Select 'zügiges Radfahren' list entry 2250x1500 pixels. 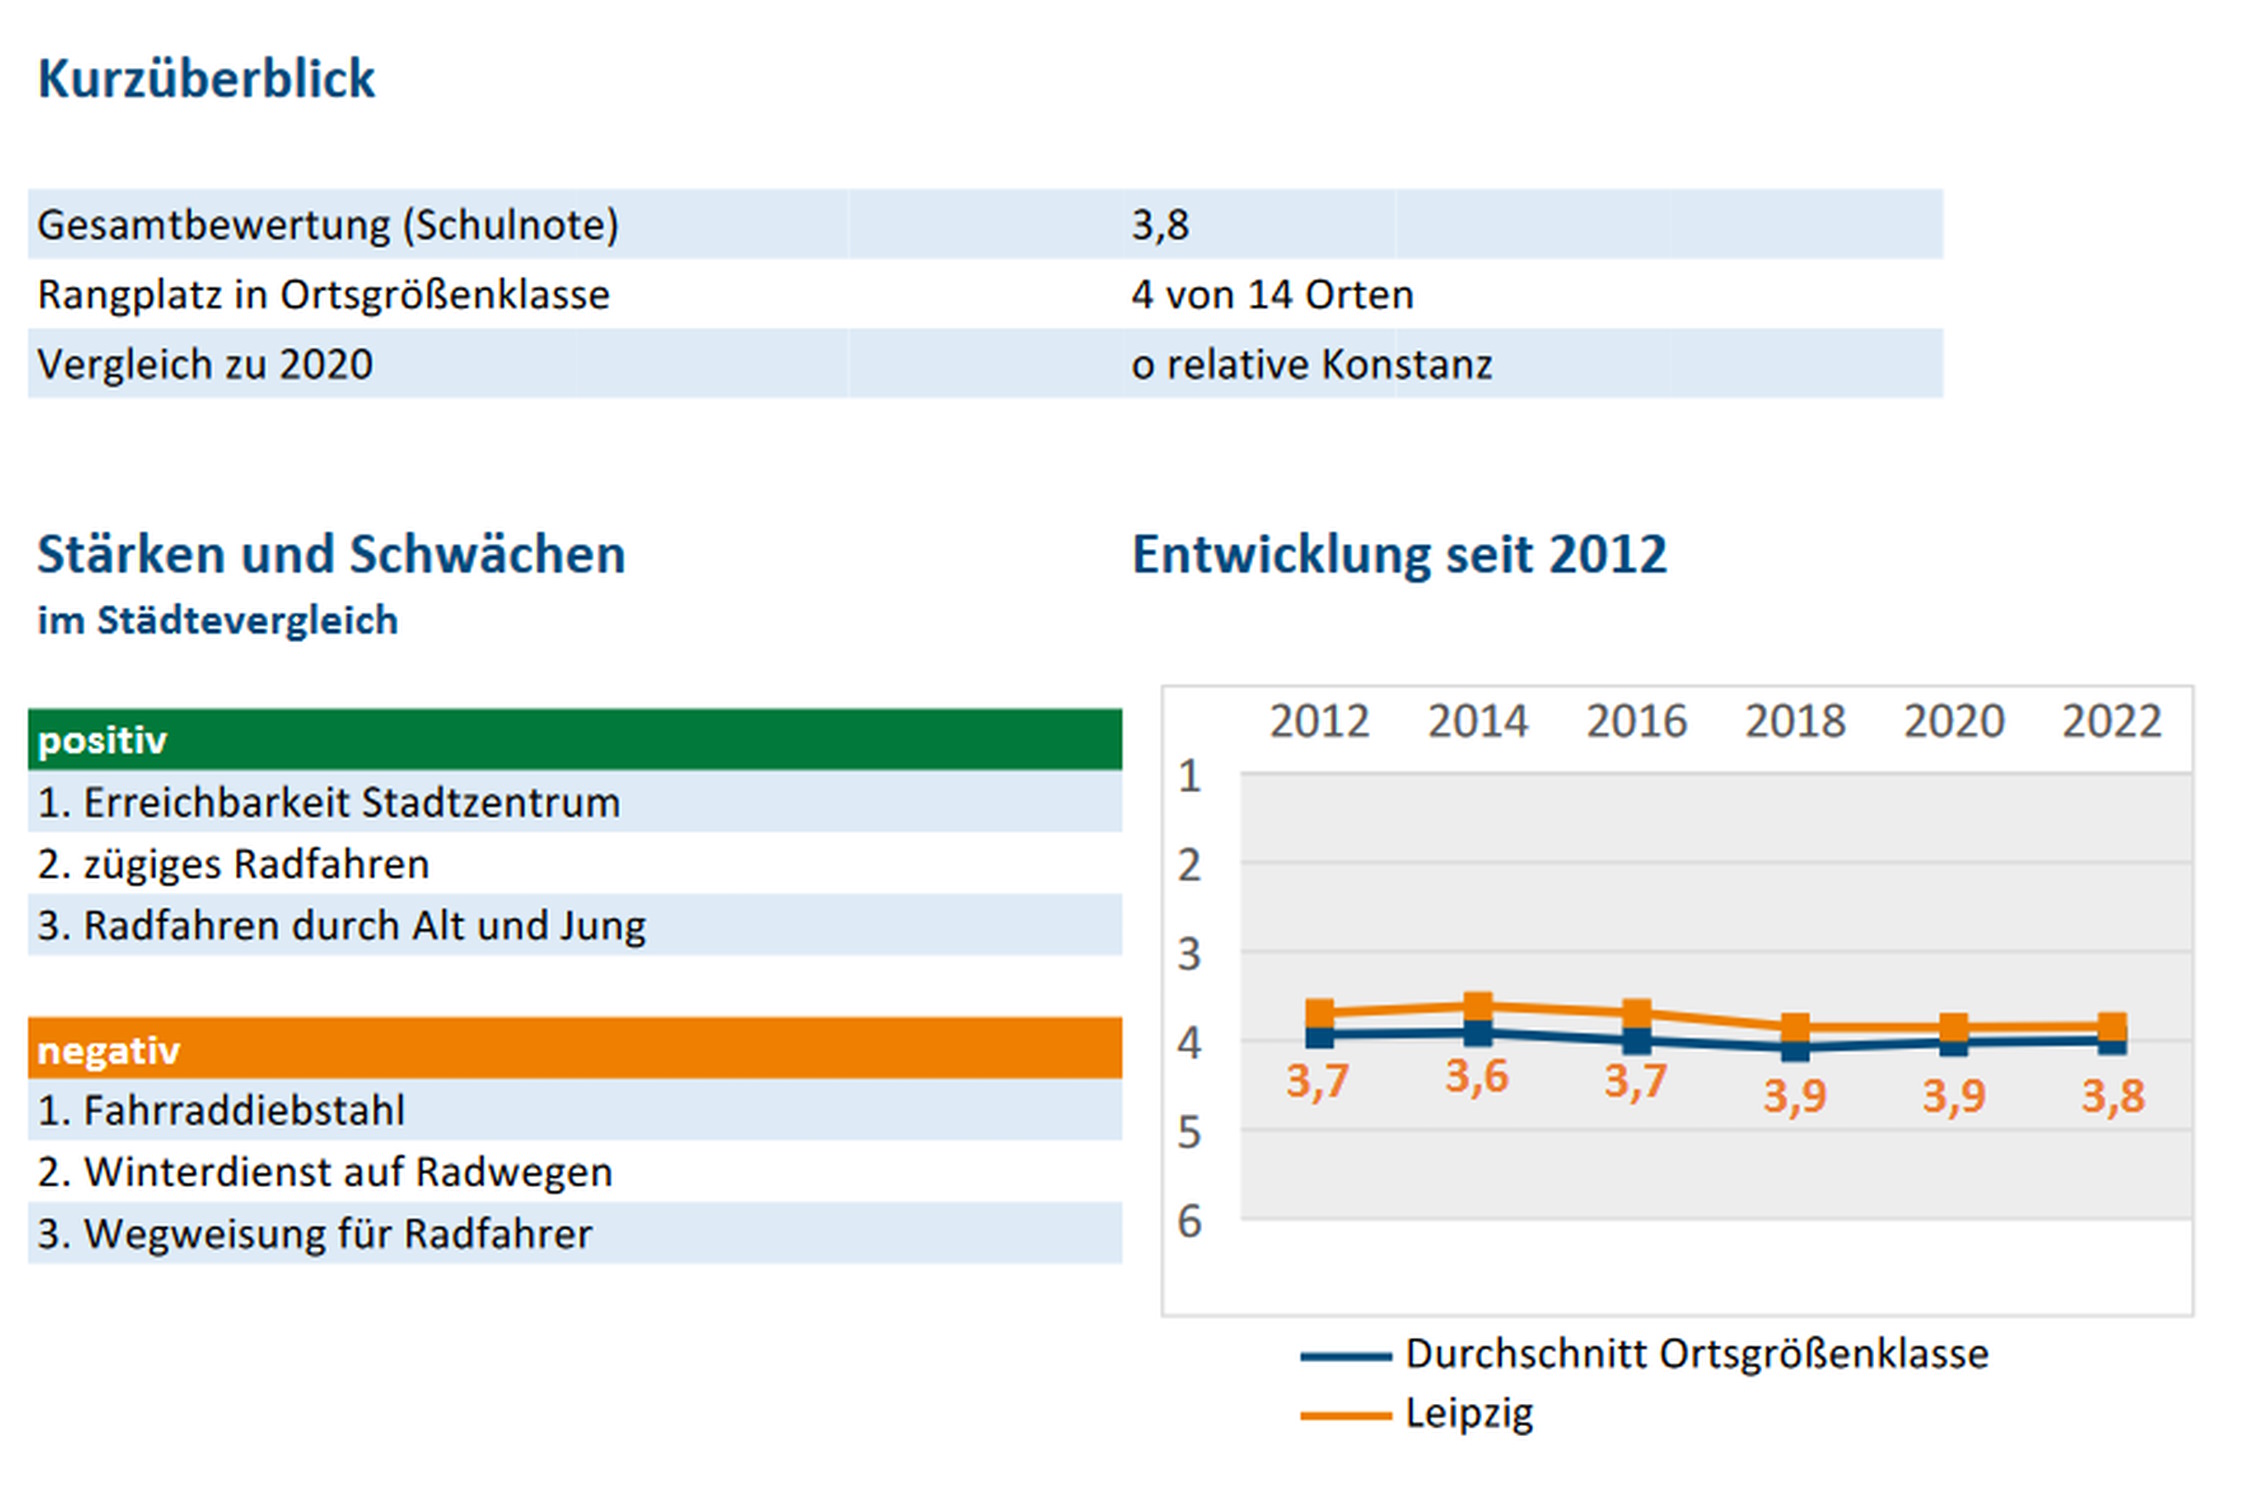pos(233,865)
